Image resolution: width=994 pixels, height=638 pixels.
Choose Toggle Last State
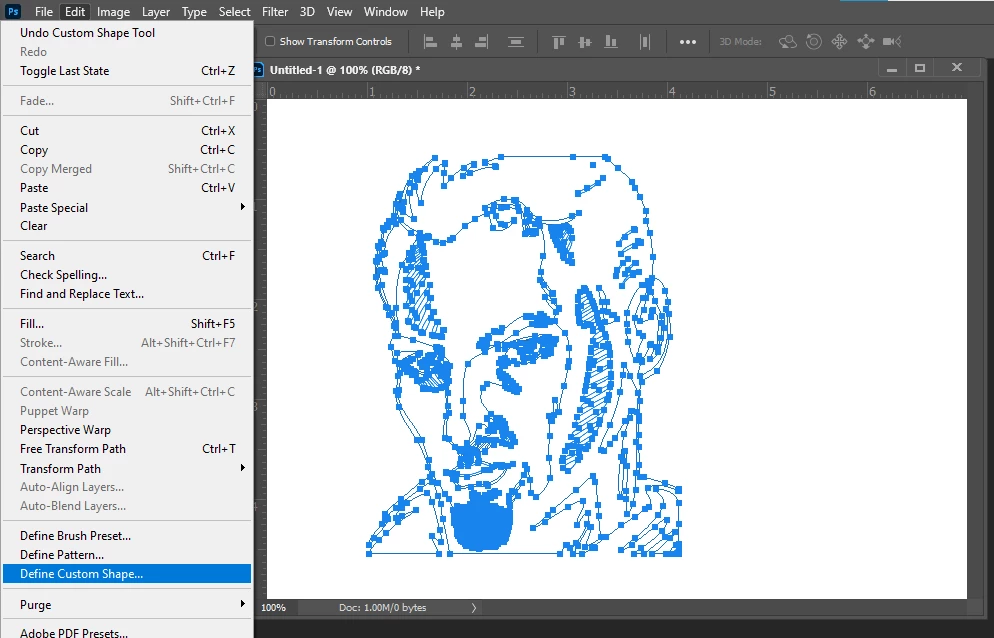tap(127, 71)
